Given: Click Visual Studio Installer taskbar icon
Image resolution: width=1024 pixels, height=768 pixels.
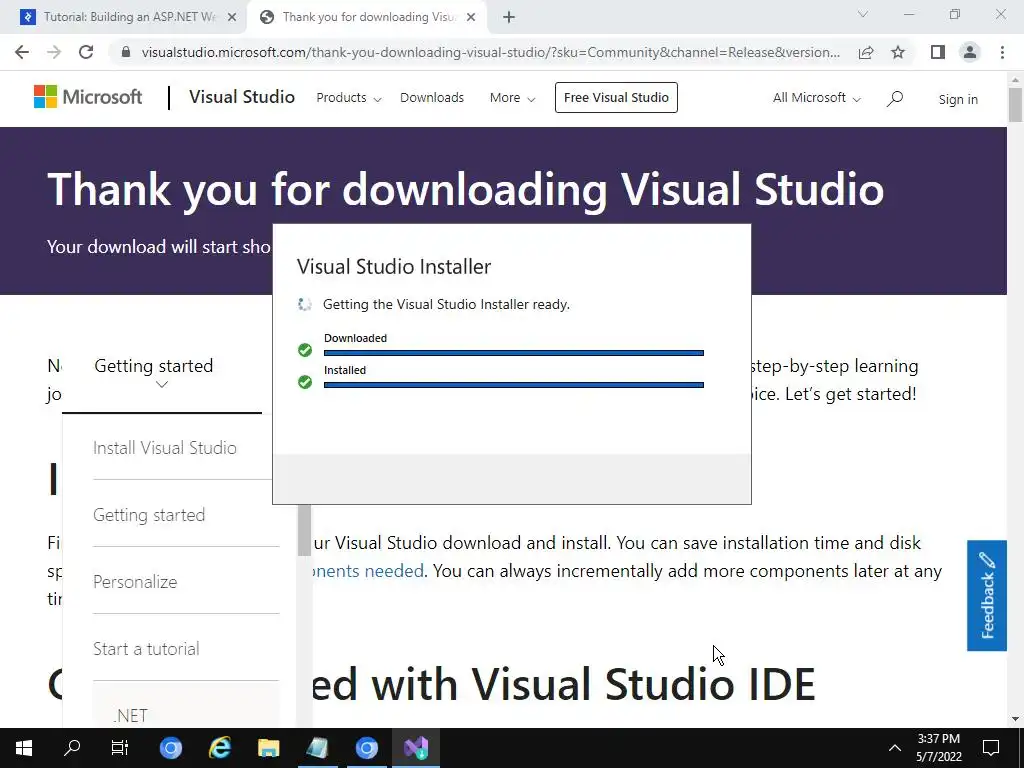Looking at the screenshot, I should coord(416,748).
